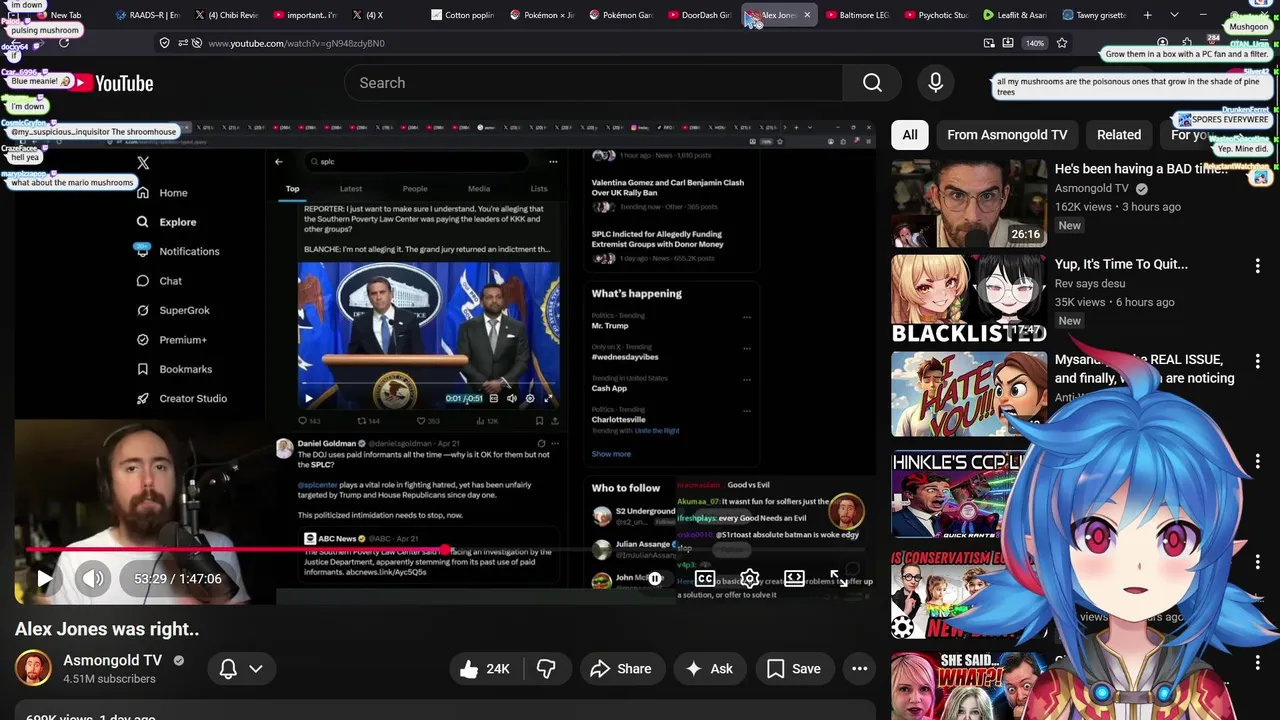
Task: Open options menu for the "REAL ISSUE" video
Action: (1257, 361)
